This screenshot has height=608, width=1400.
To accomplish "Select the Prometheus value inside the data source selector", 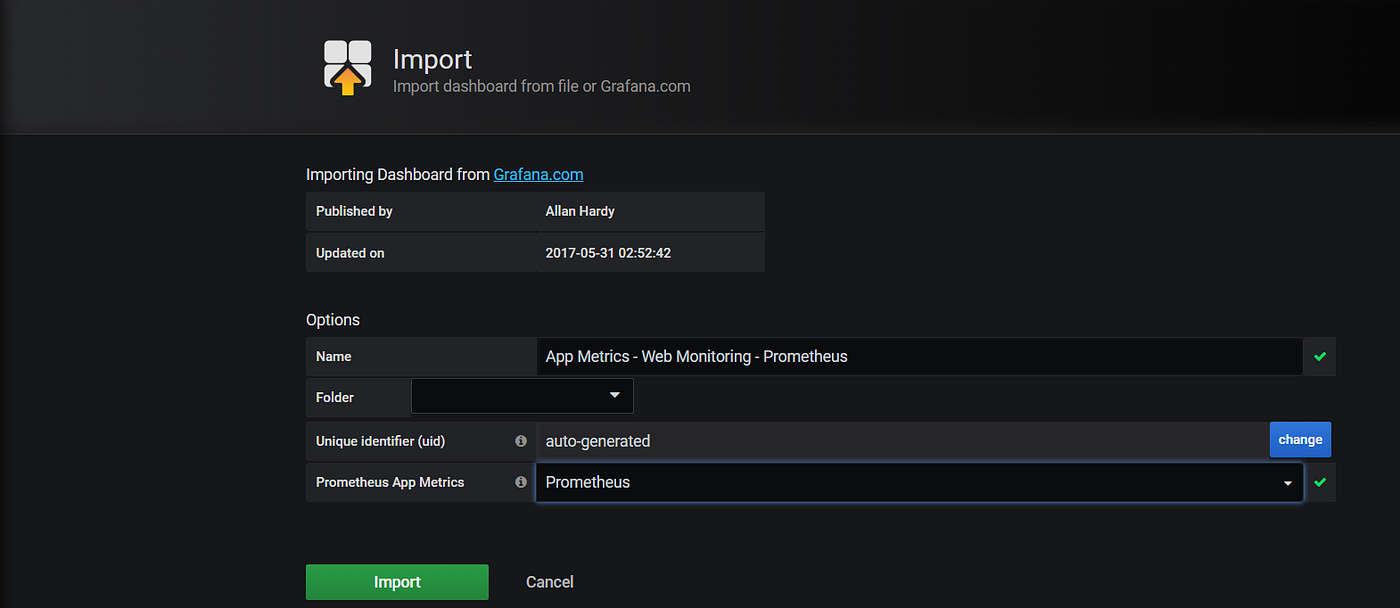I will (x=588, y=482).
